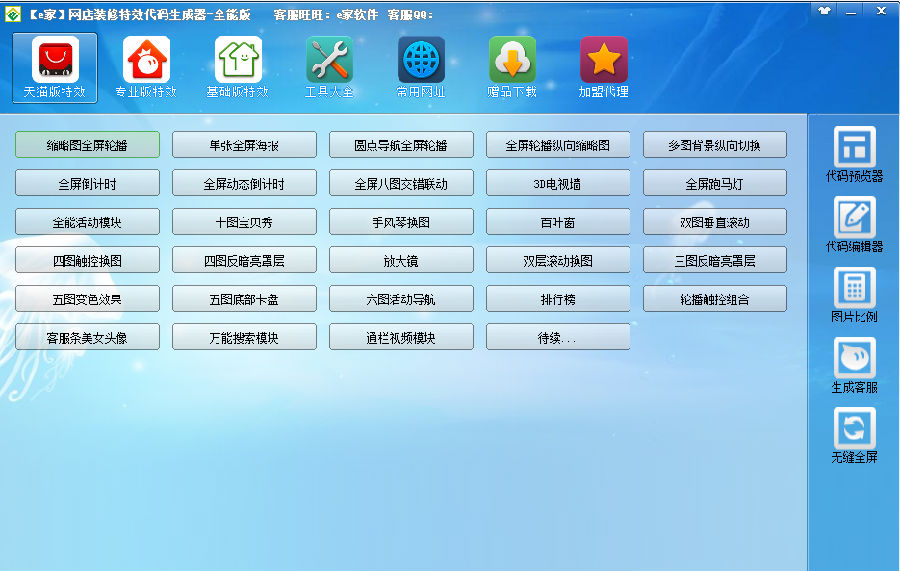The image size is (900, 571).
Task: Open the 代码预览器 code previewer icon
Action: [854, 148]
